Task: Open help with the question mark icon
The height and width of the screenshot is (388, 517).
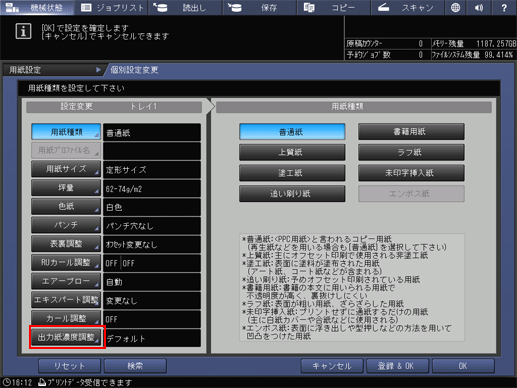Action: point(504,7)
